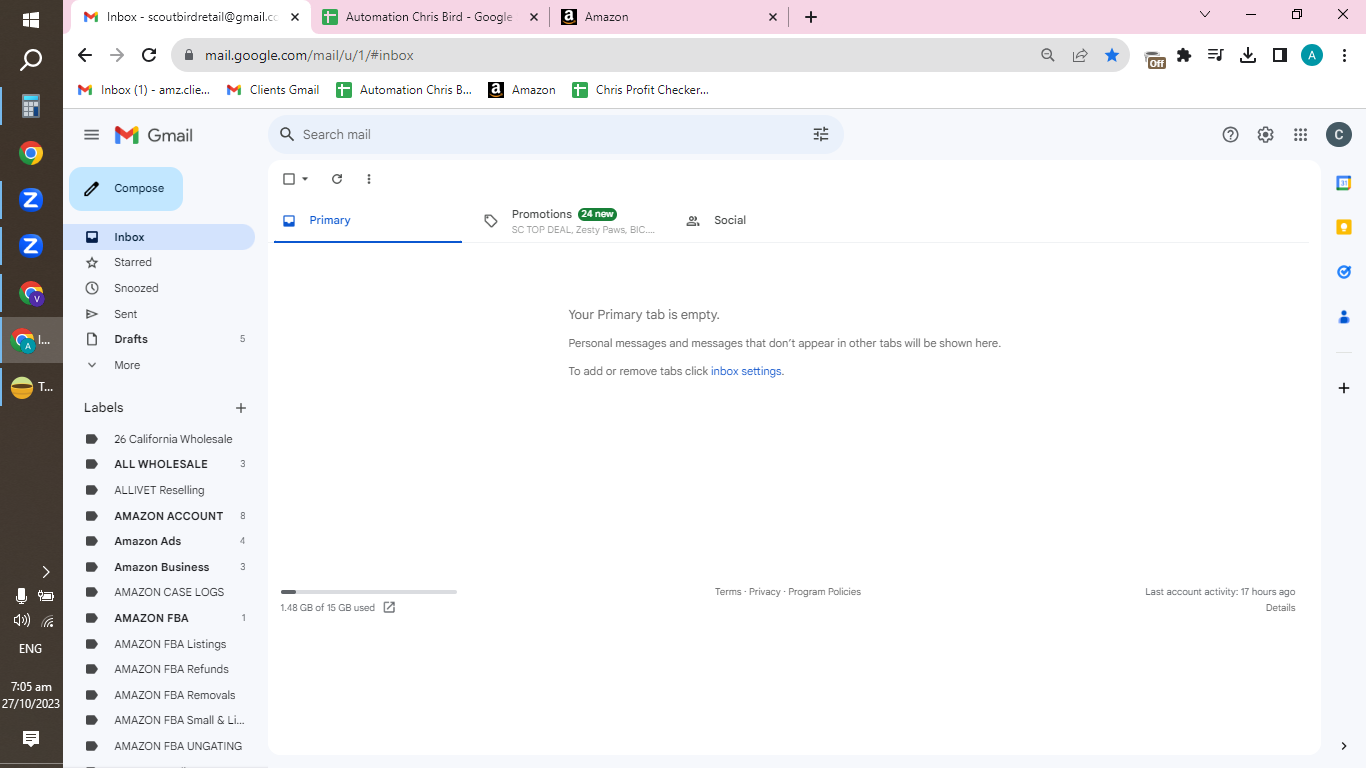
Task: Switch to Automation Chris Bird browser tab
Action: (429, 17)
